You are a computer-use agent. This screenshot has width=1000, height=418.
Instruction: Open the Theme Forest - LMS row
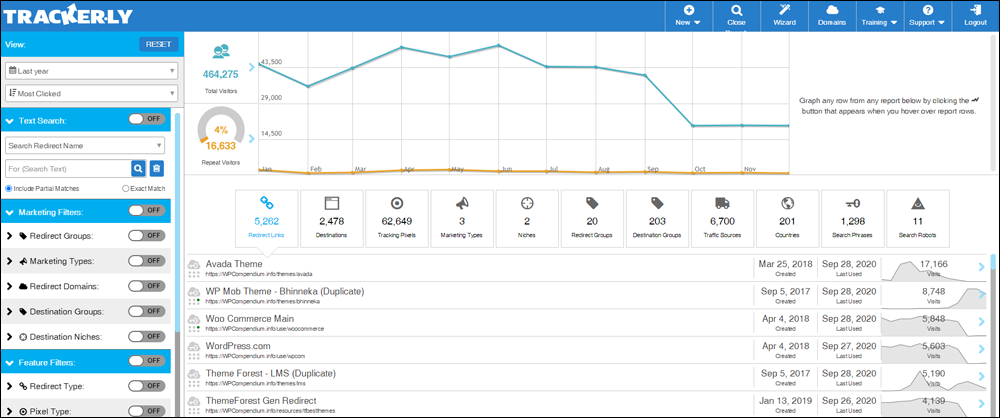tap(587, 378)
